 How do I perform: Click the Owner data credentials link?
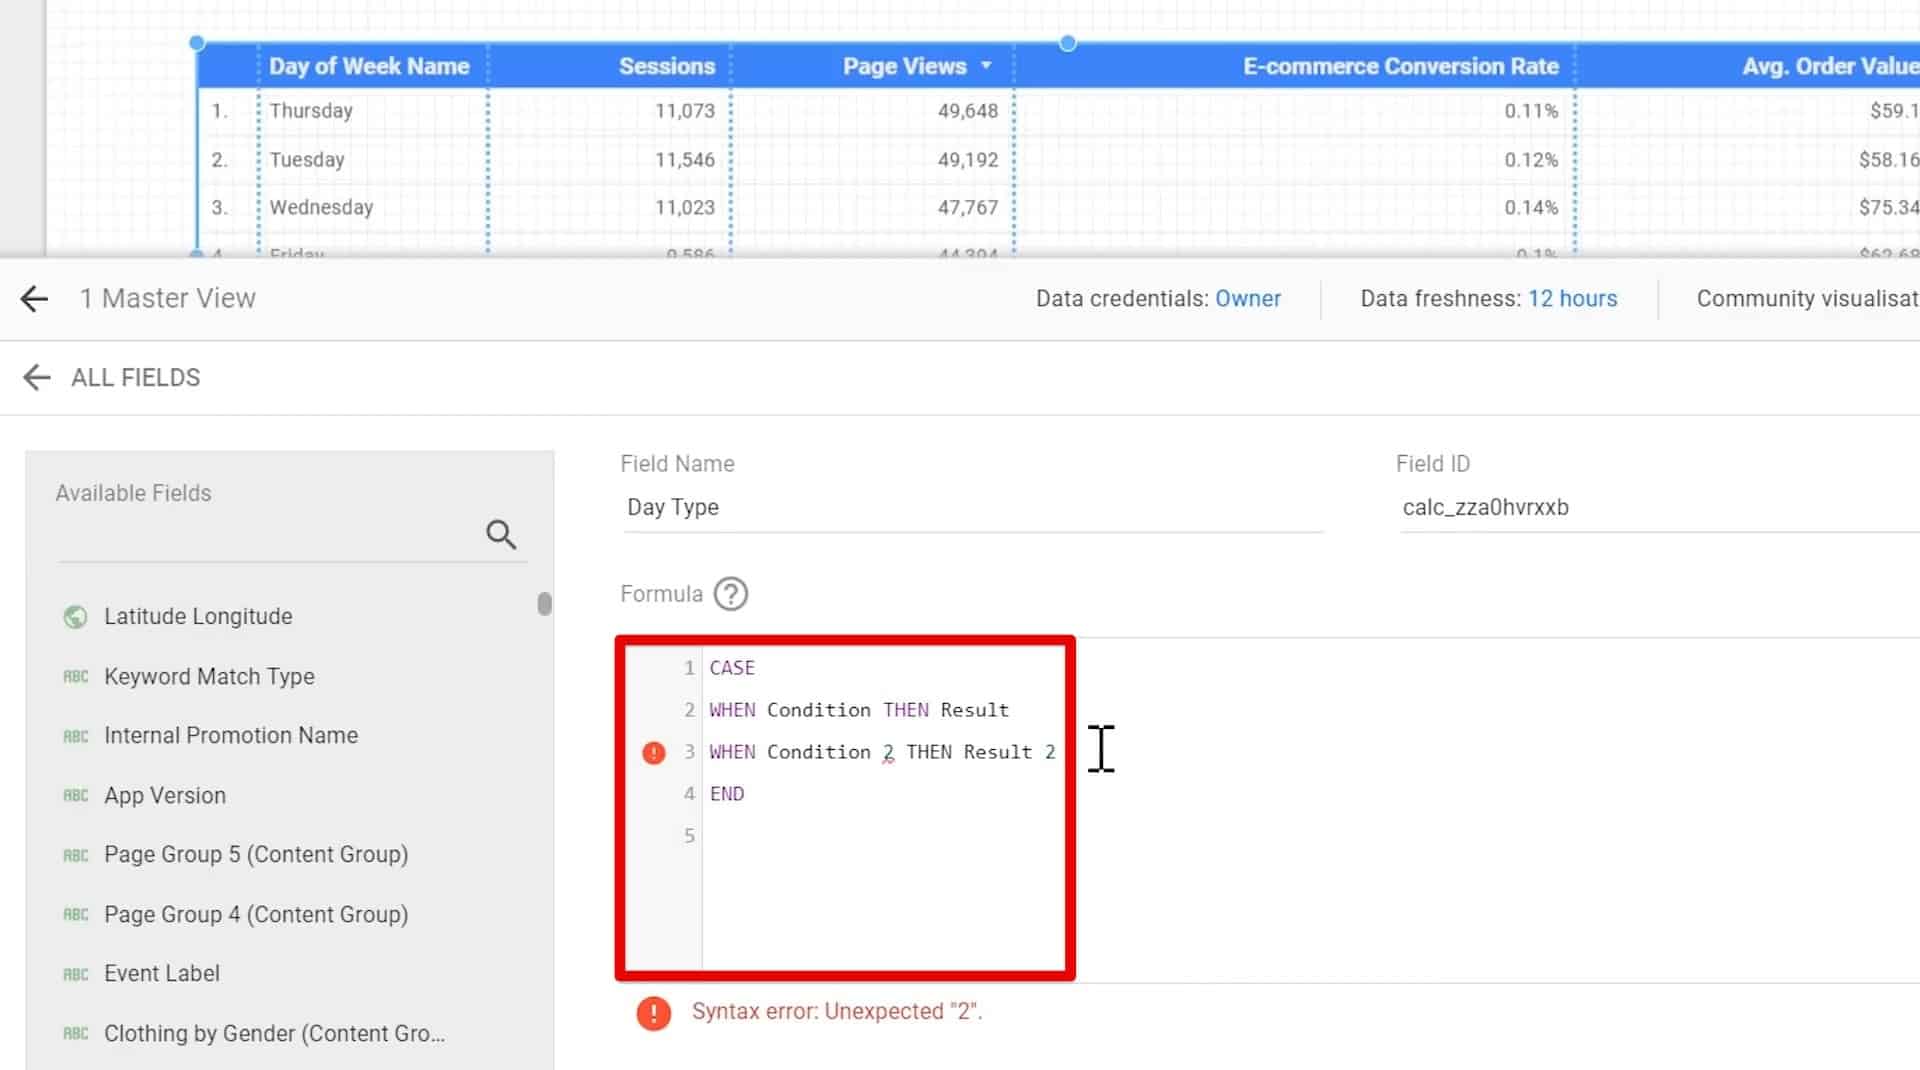click(1248, 298)
